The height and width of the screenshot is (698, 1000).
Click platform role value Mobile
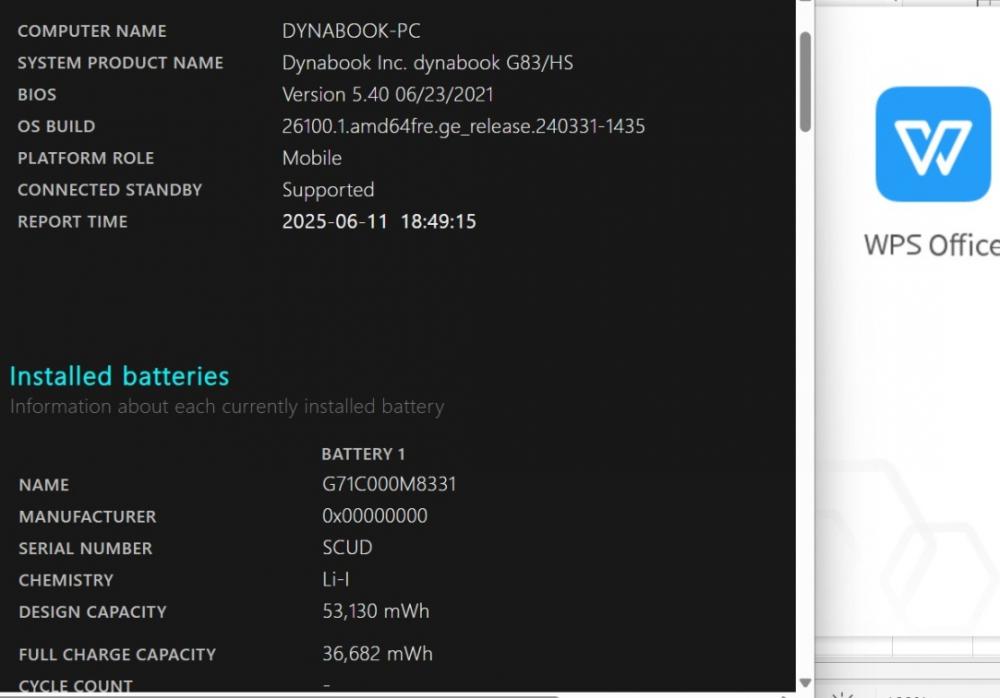click(312, 158)
